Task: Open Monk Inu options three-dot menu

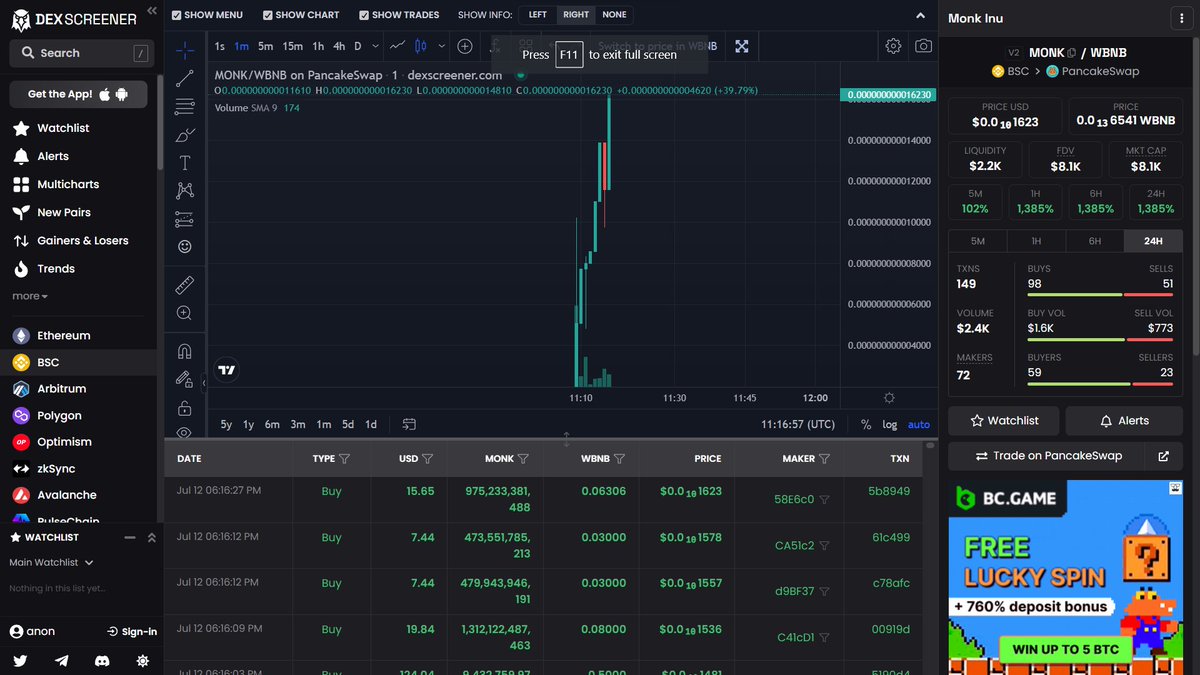Action: 1182,18
